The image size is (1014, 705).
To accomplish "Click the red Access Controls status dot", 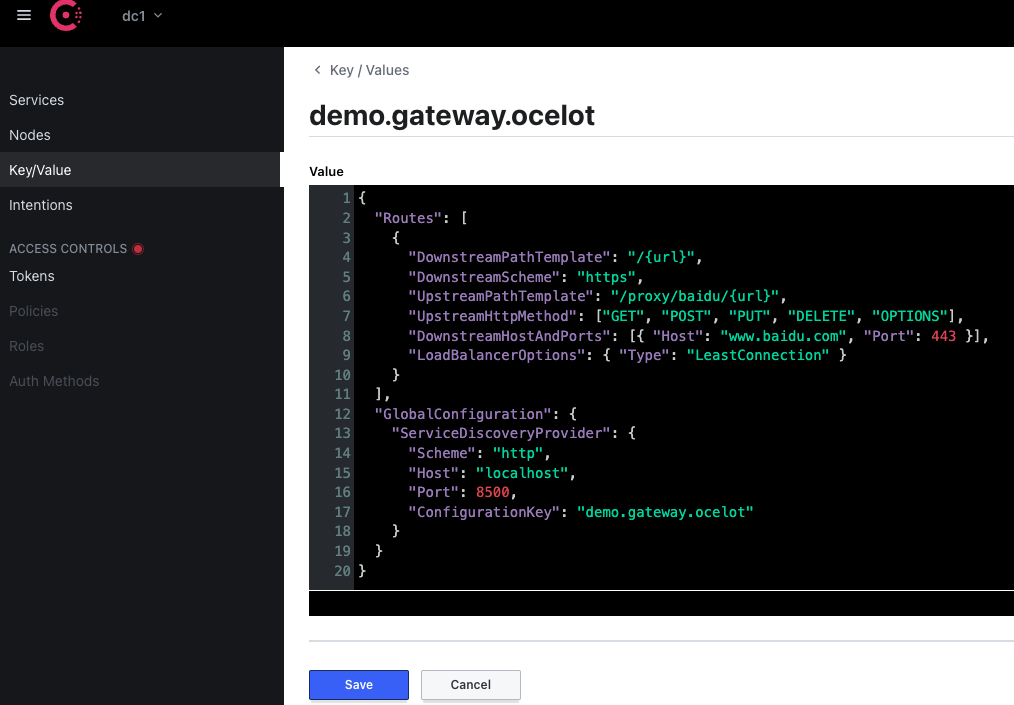I will (x=138, y=249).
